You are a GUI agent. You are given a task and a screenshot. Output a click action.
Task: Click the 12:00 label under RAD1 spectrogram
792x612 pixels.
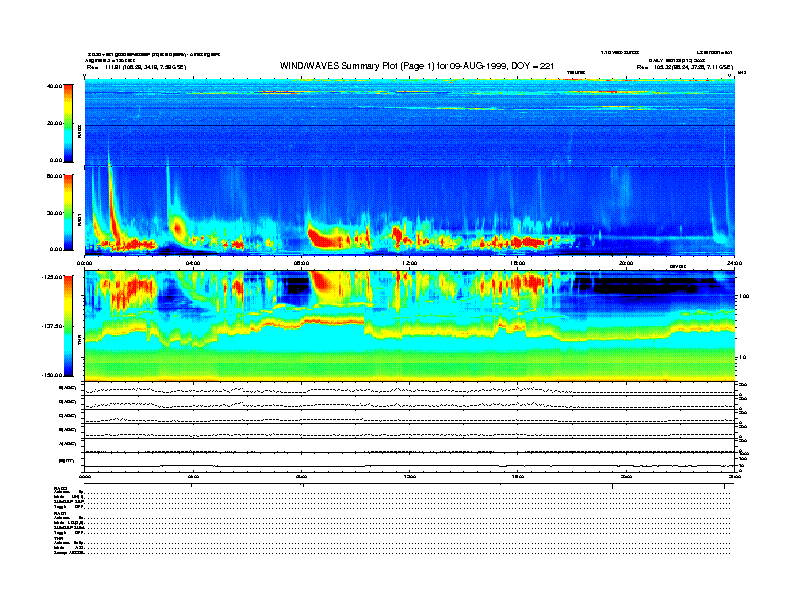tap(410, 263)
